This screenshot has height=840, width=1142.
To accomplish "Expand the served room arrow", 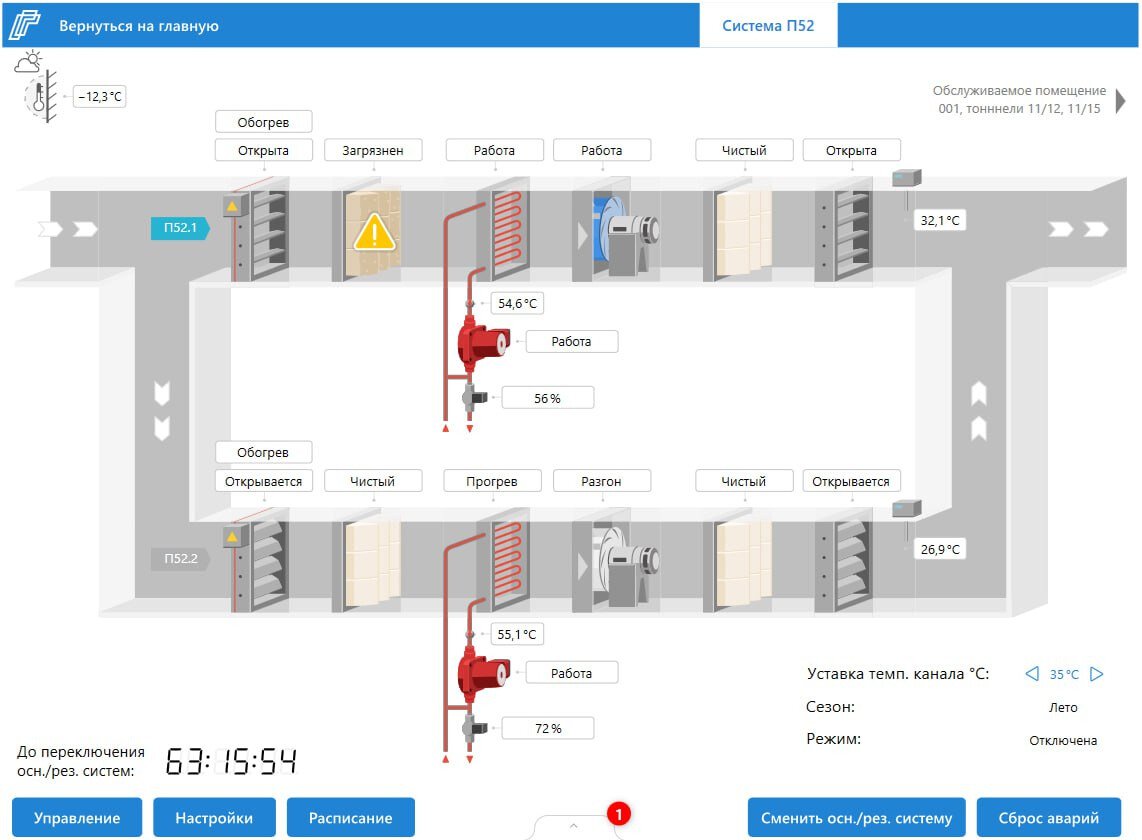I will click(1121, 100).
